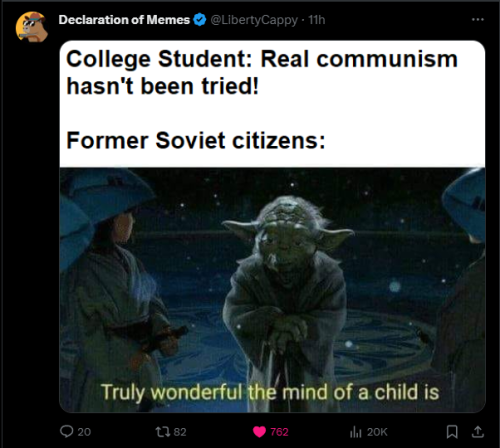Open the share upload icon
Screen dimensions: 500x448
pyautogui.click(x=478, y=432)
